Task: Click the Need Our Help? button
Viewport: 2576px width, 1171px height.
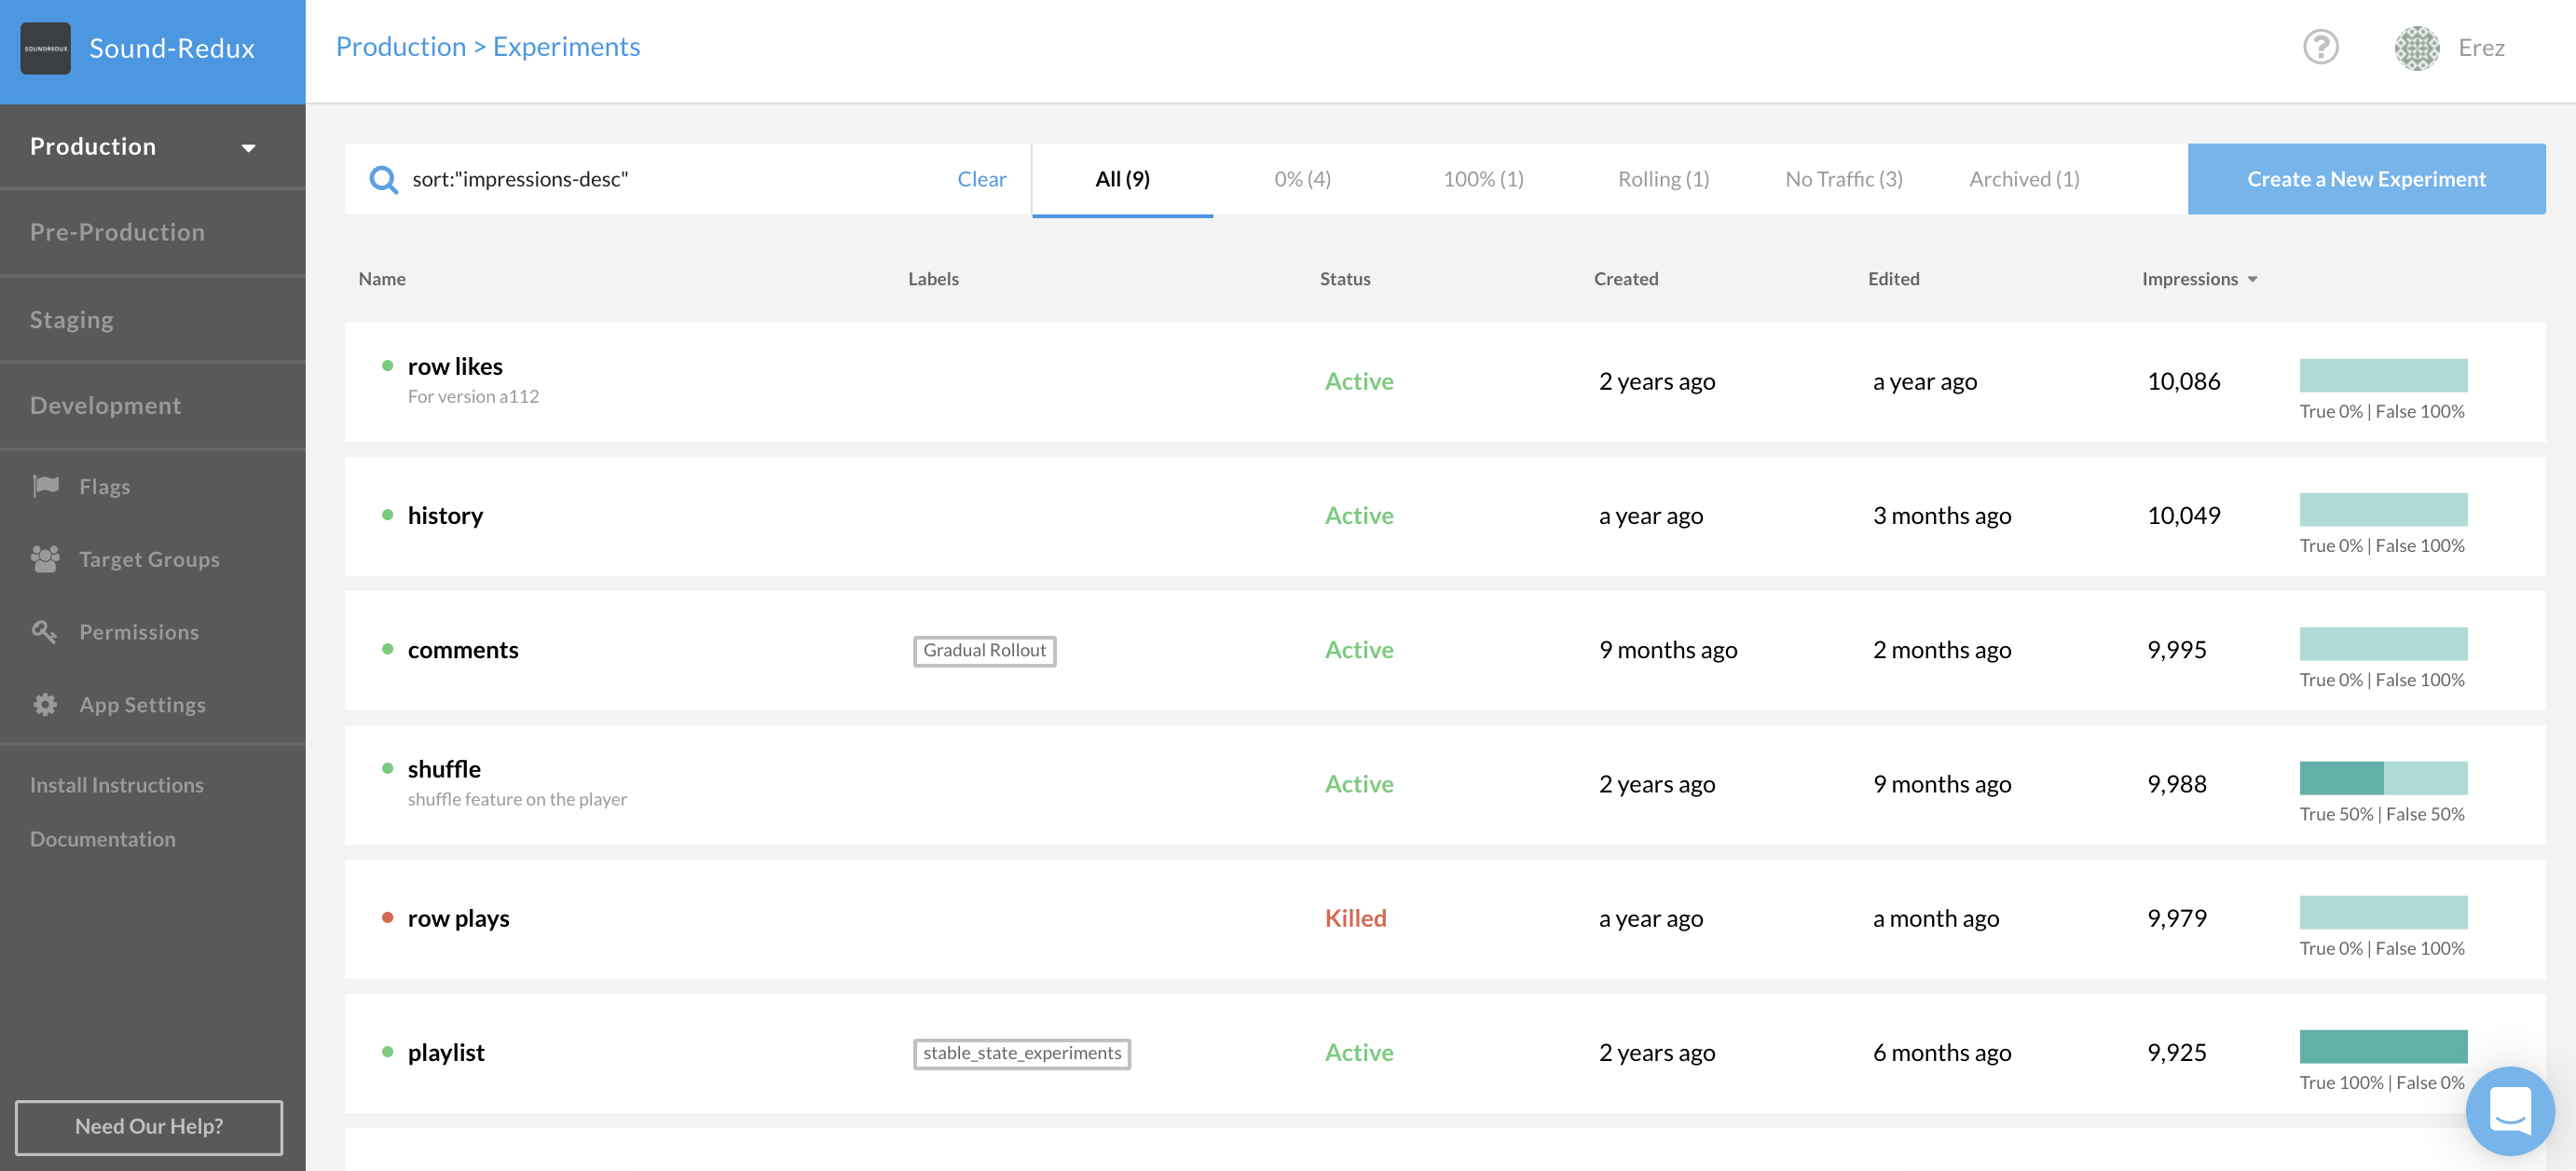Action: click(149, 1126)
